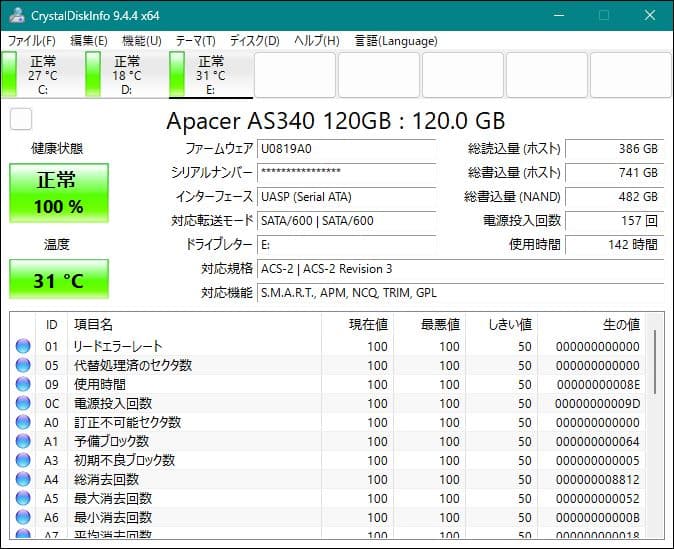Click raw value 0000000009D
Screen dimensions: 674x549
pos(597,404)
